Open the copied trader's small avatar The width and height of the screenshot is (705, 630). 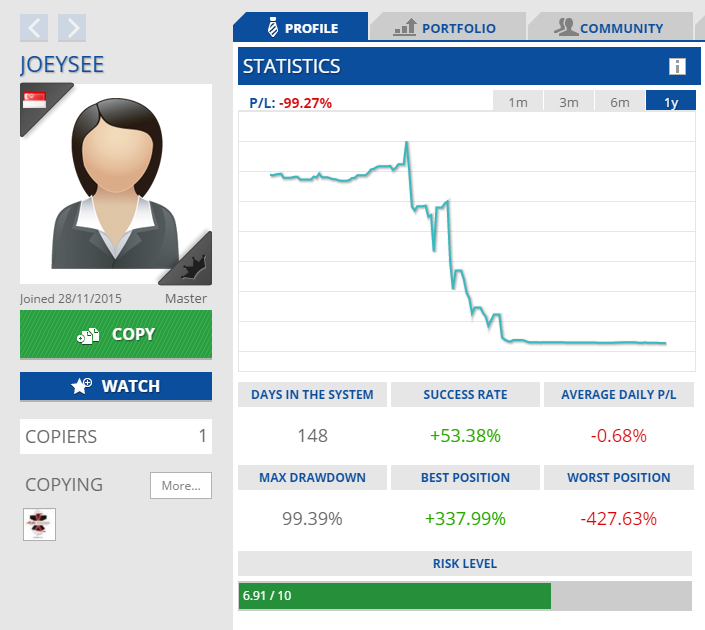pos(40,524)
